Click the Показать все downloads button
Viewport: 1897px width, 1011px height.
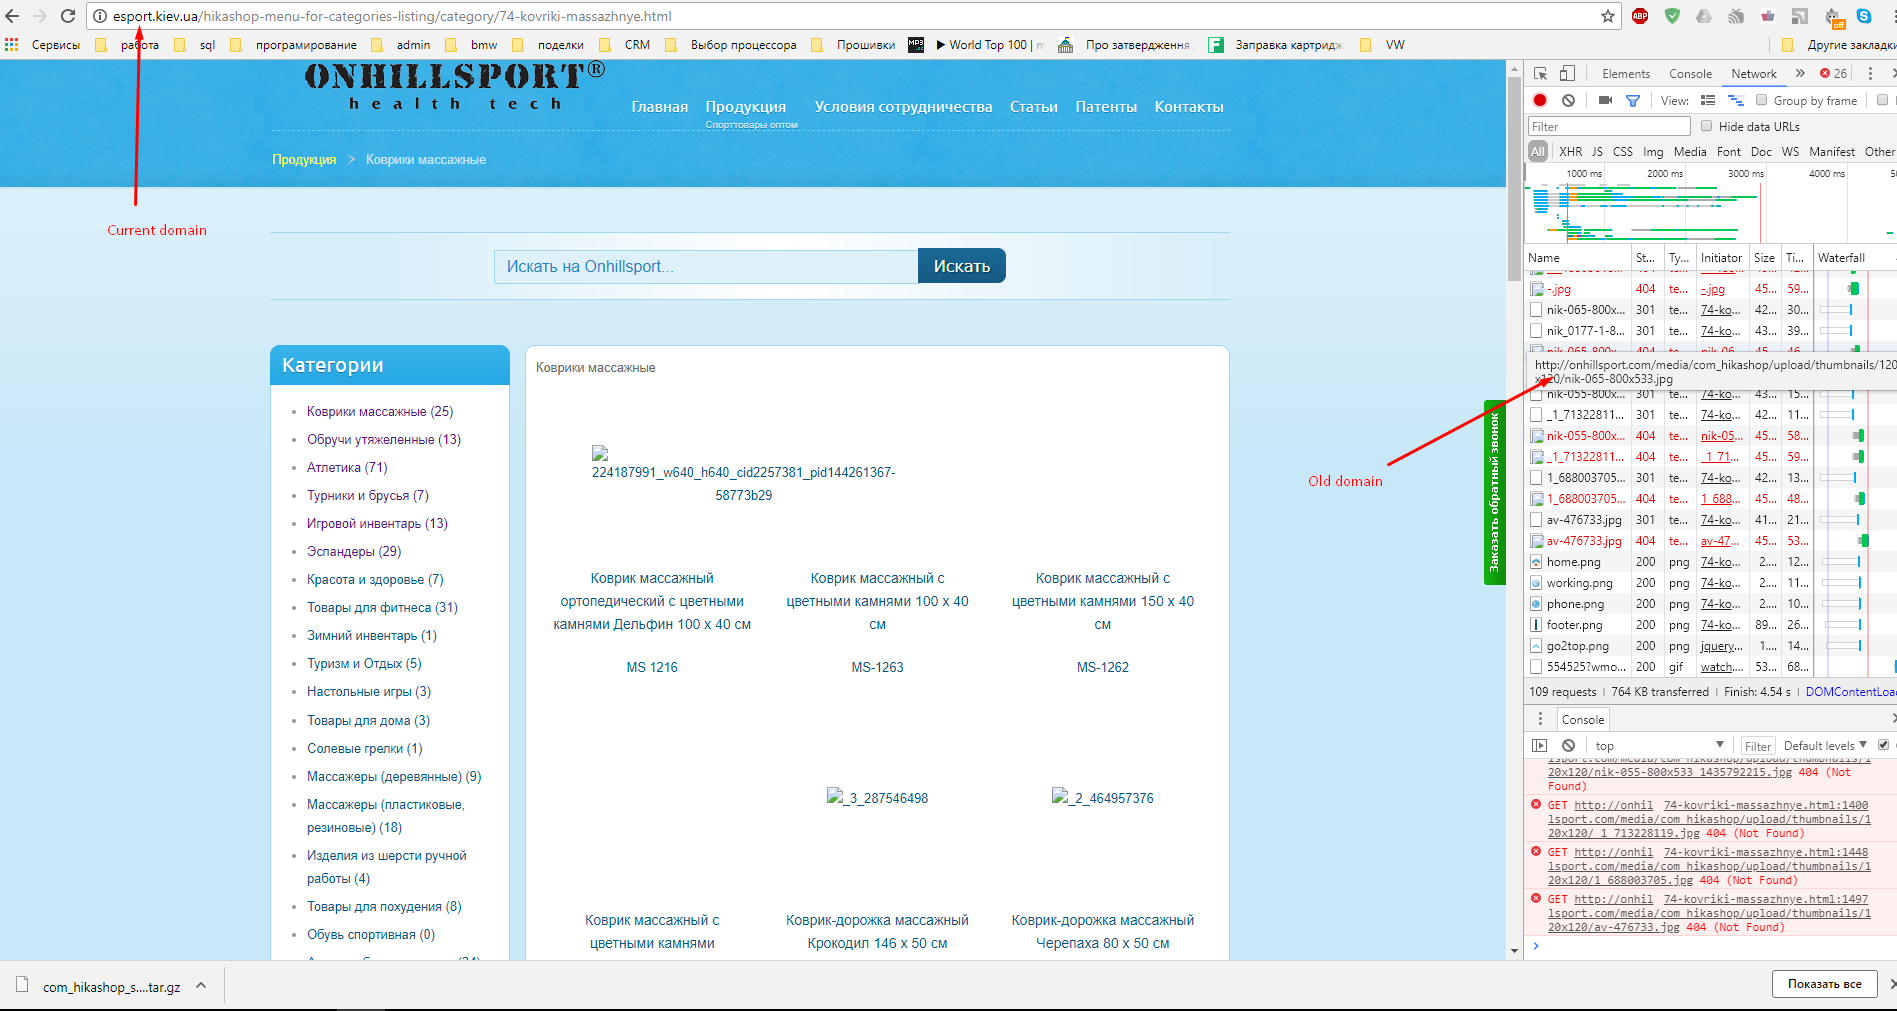[x=1824, y=984]
